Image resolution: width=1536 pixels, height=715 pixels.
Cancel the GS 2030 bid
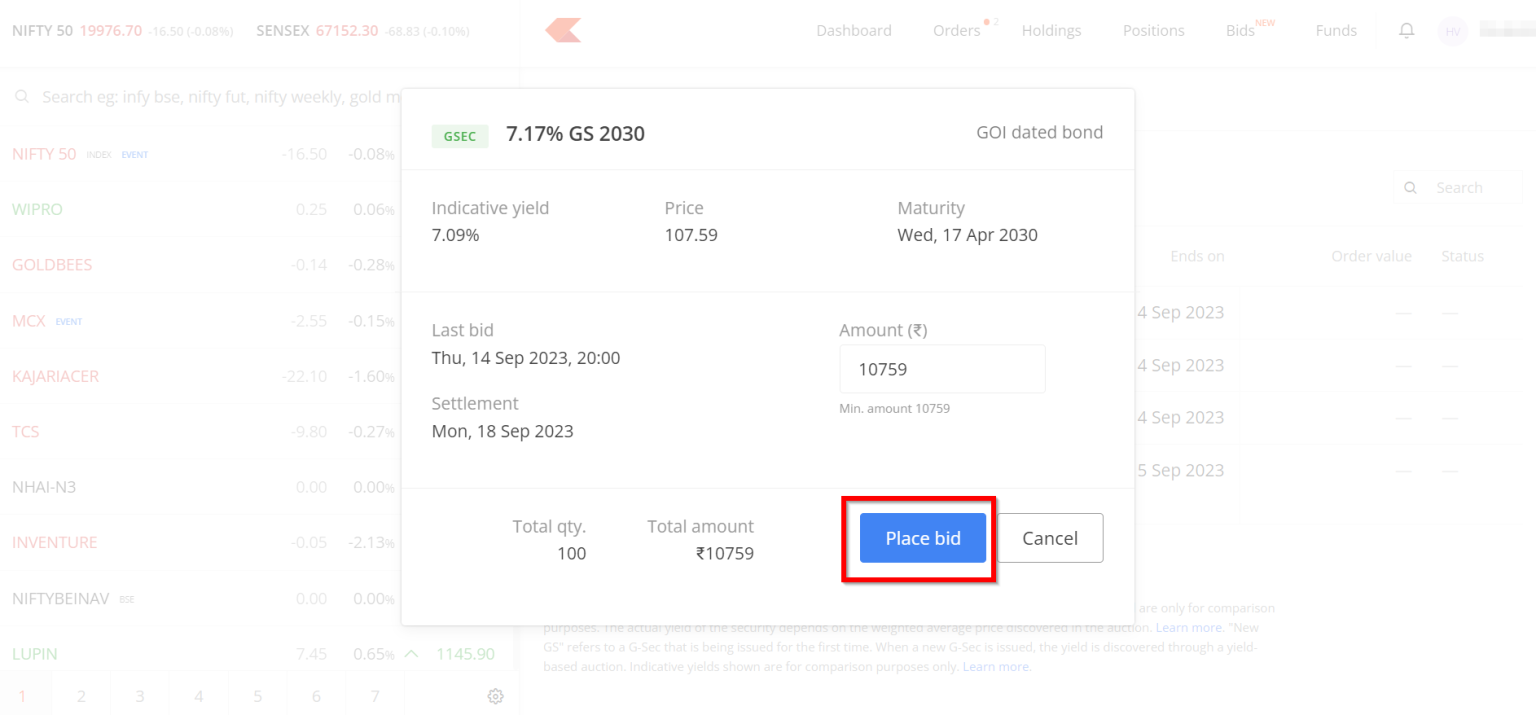coord(1050,538)
